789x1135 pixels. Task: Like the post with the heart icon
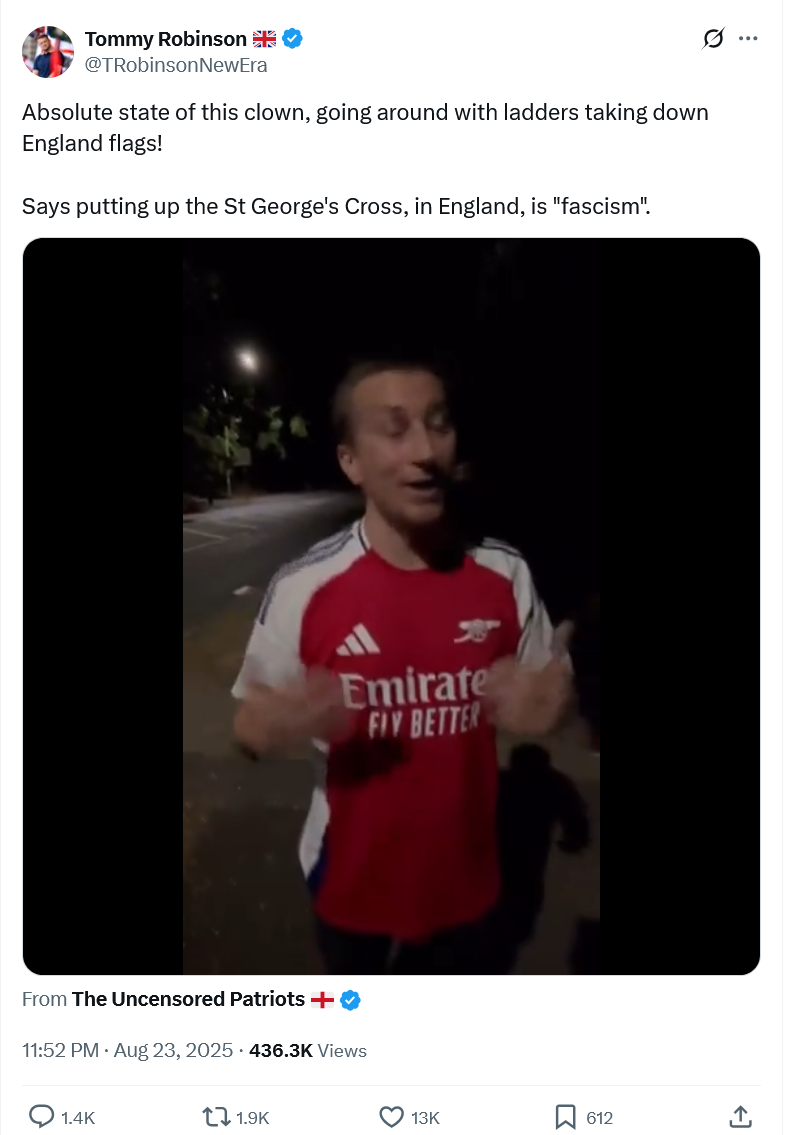click(x=392, y=1117)
